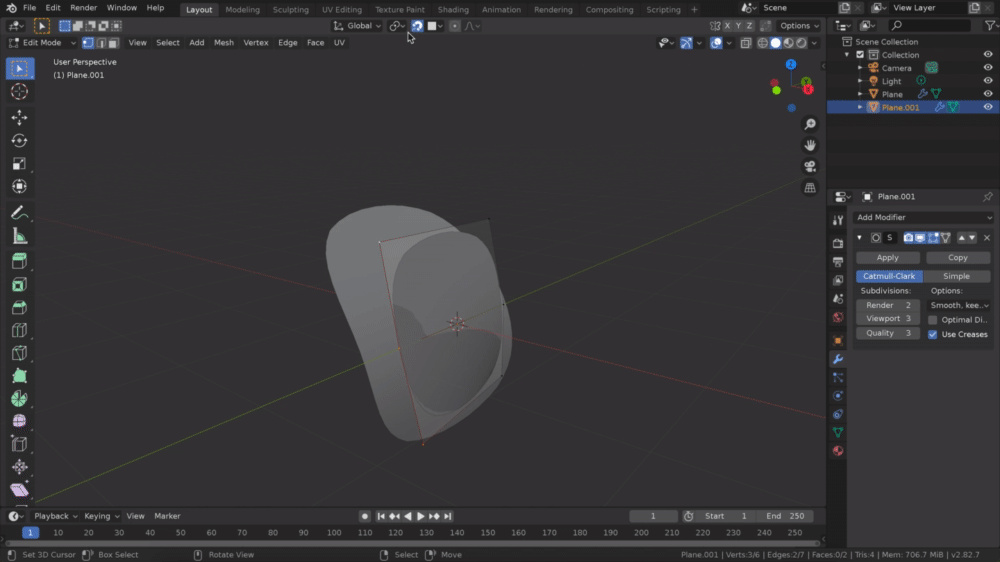The height and width of the screenshot is (562, 1000).
Task: Enable the Optimal Display checkbox
Action: pos(933,320)
